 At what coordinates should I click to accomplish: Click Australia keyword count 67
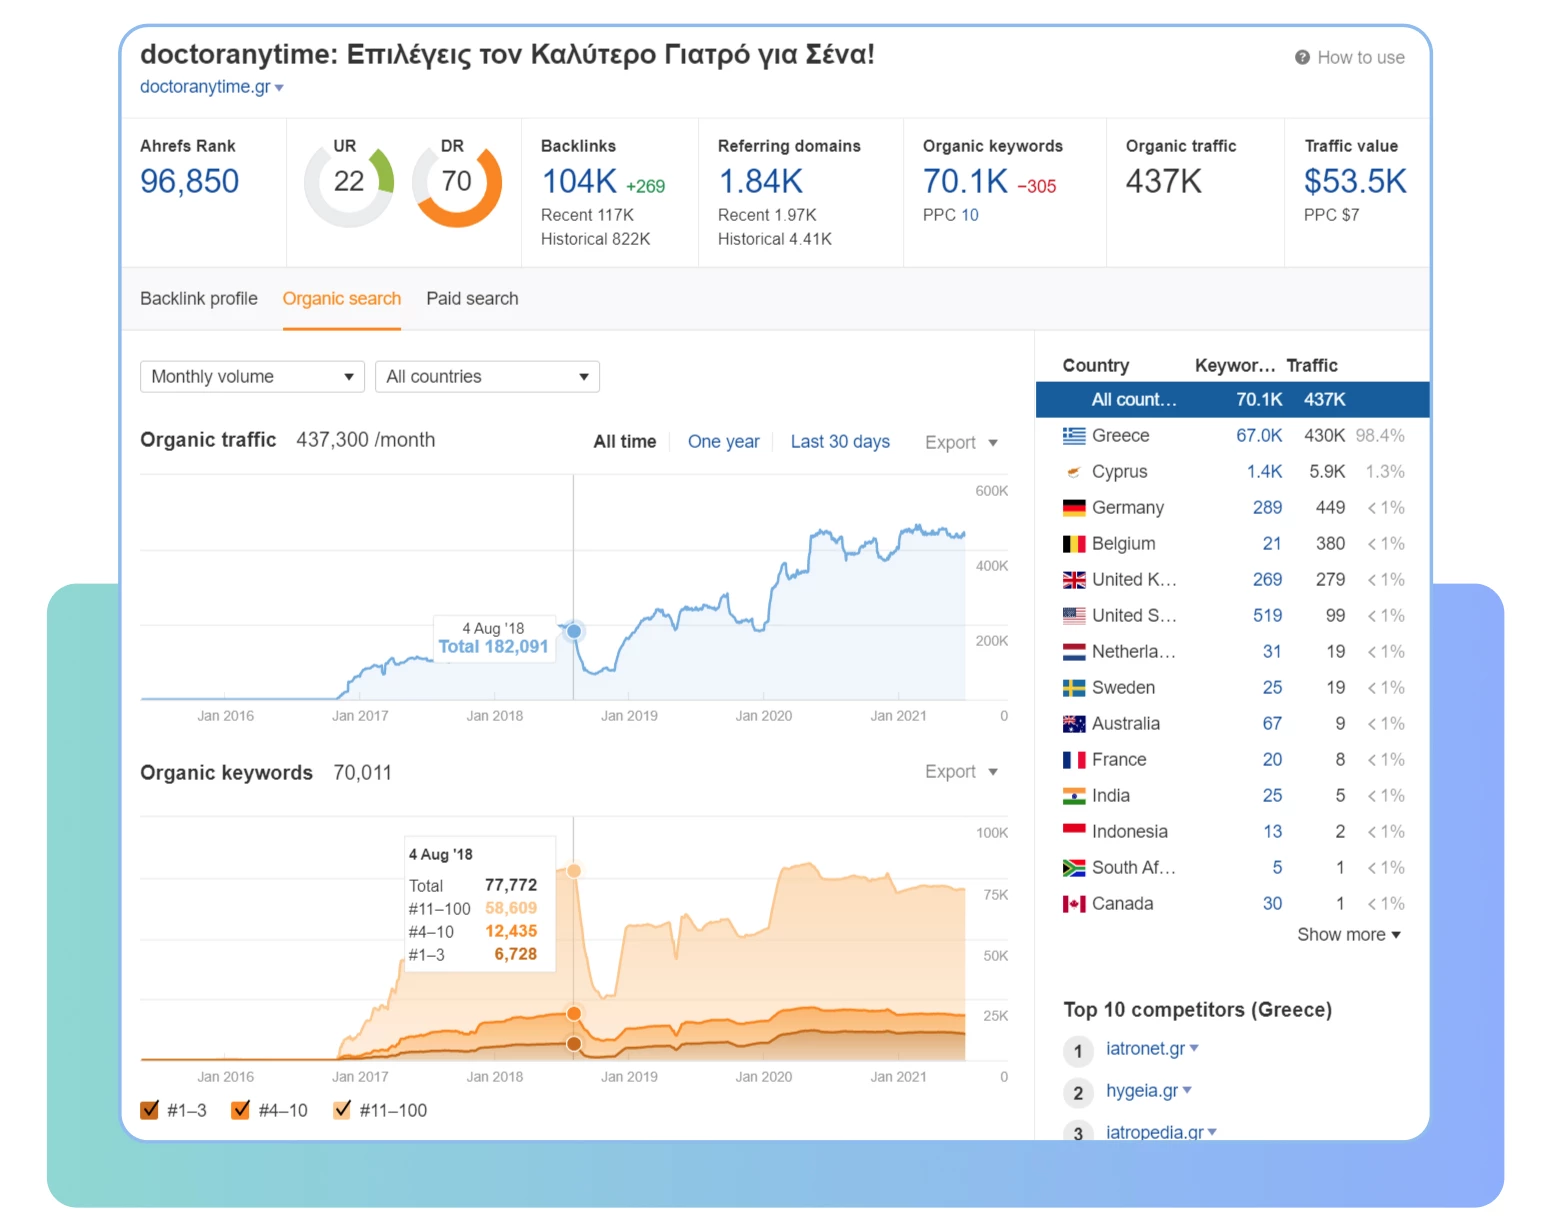1272,724
